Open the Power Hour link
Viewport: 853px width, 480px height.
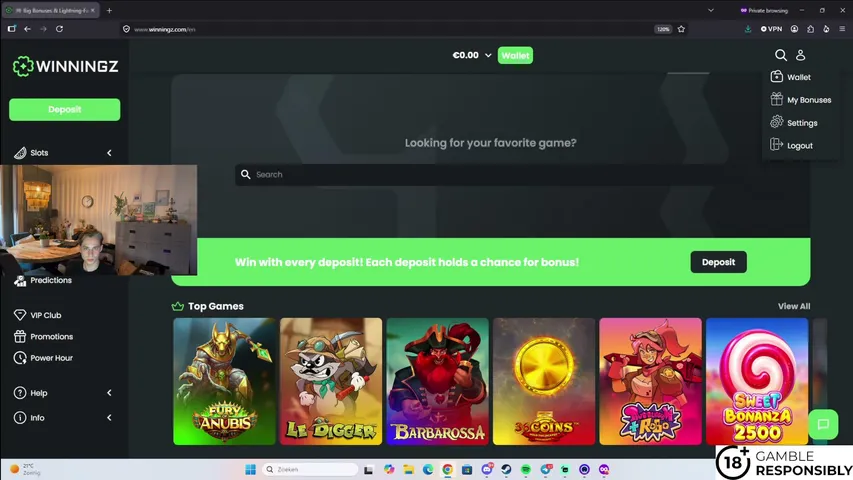(x=51, y=358)
